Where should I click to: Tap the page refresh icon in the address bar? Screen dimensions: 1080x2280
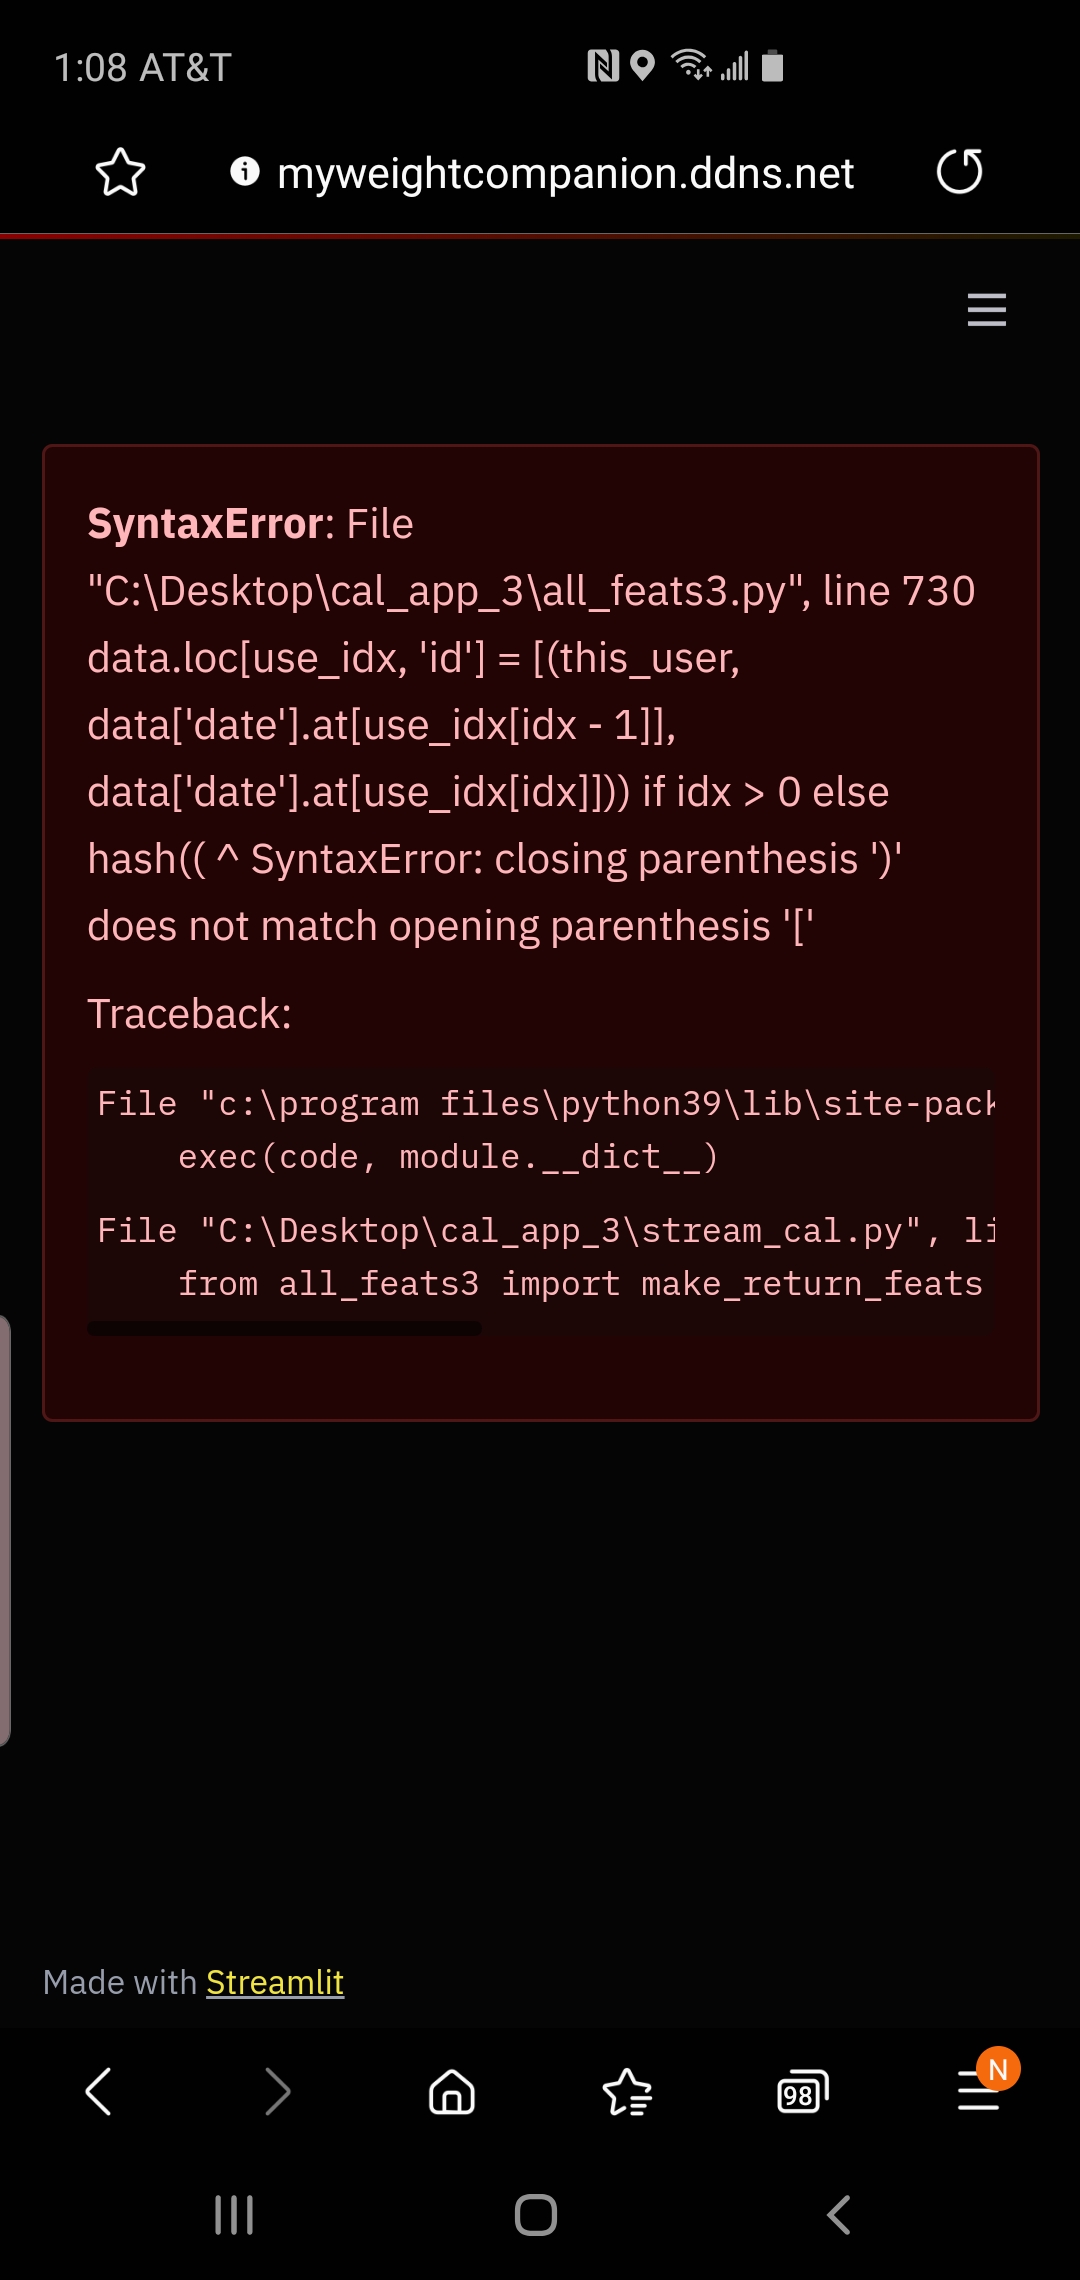click(x=959, y=172)
